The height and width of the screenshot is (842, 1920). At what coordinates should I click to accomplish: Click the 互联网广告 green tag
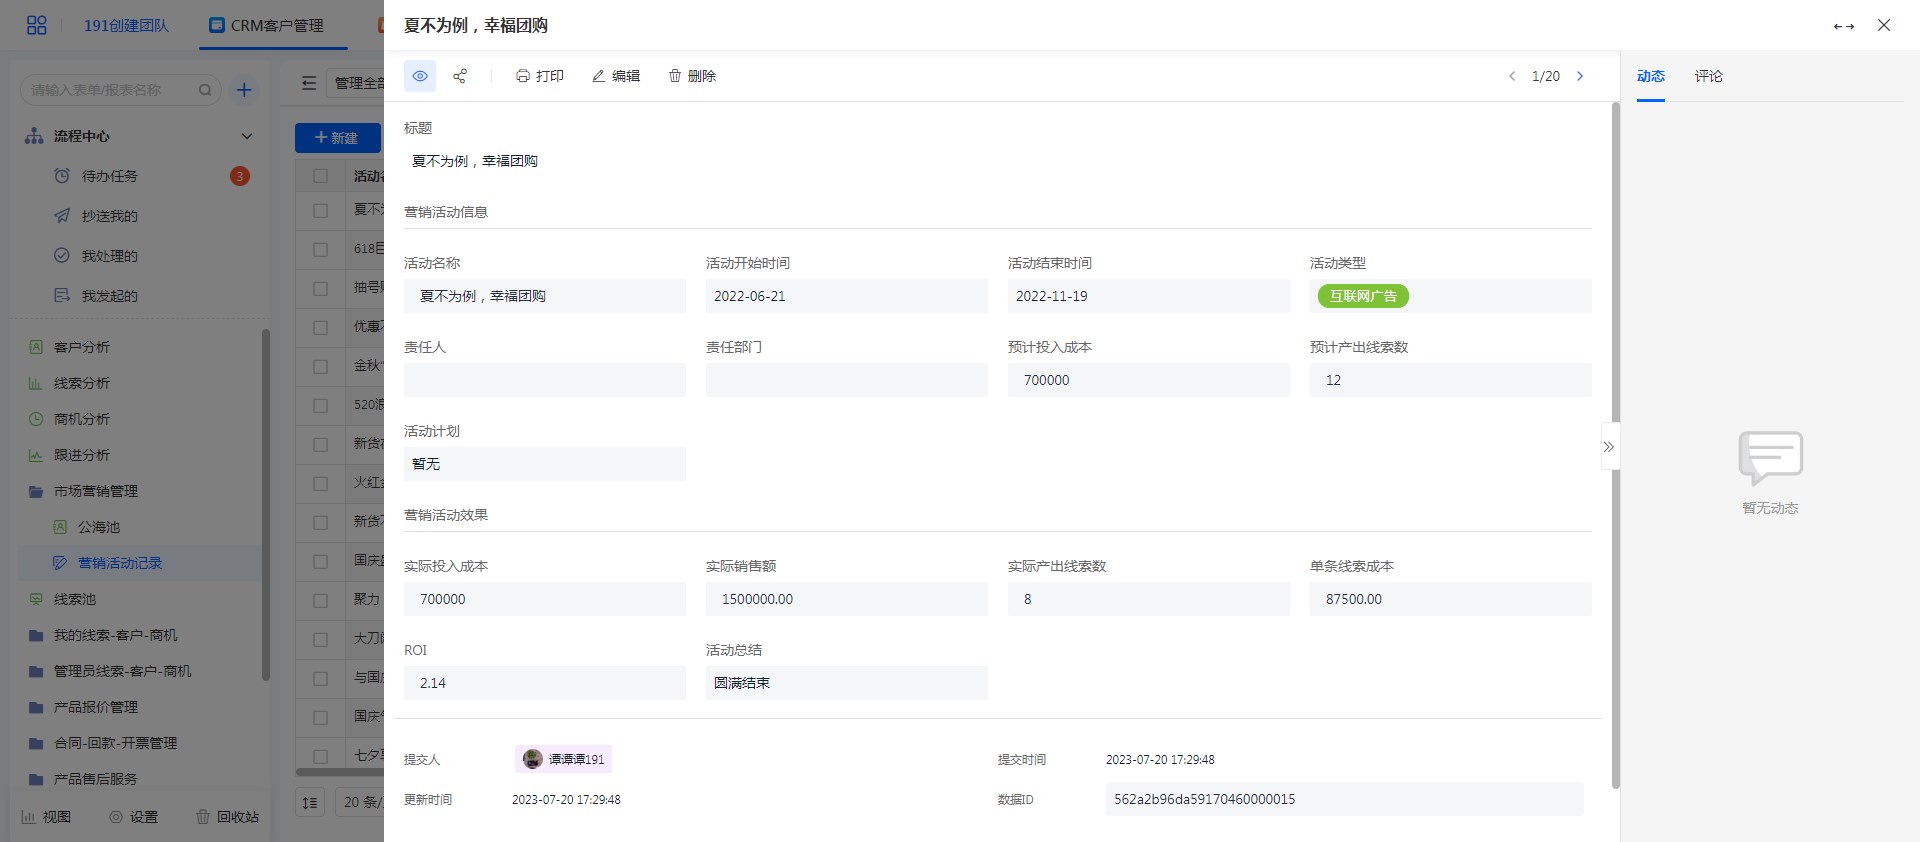[x=1363, y=296]
